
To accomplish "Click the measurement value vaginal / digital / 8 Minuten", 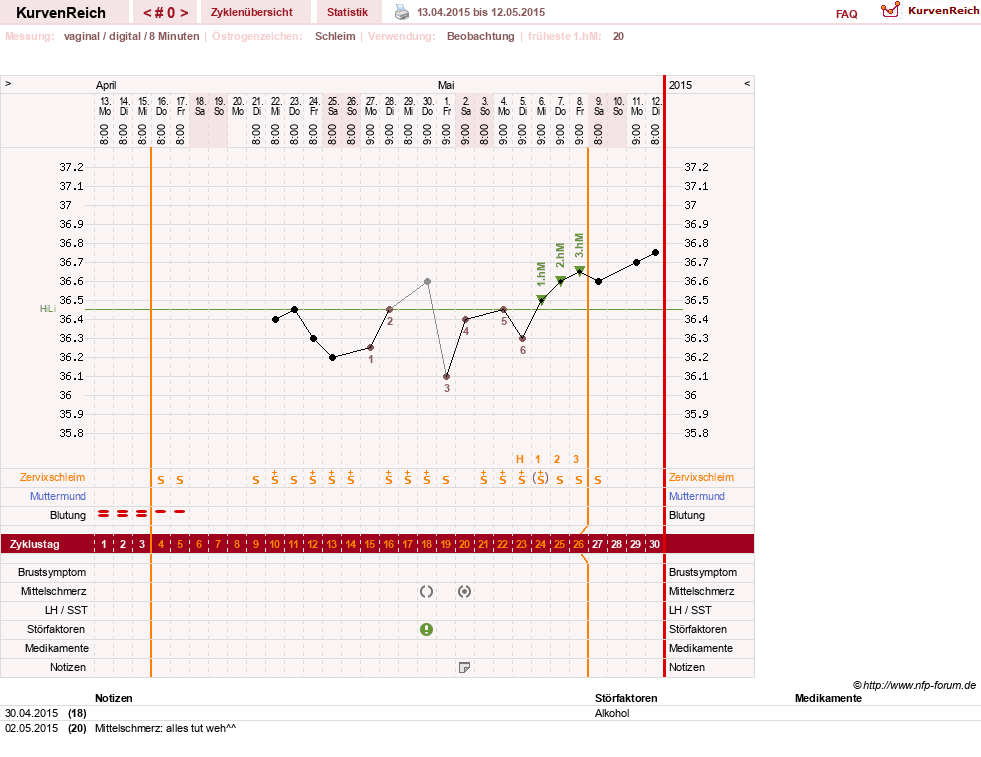I will (x=131, y=36).
